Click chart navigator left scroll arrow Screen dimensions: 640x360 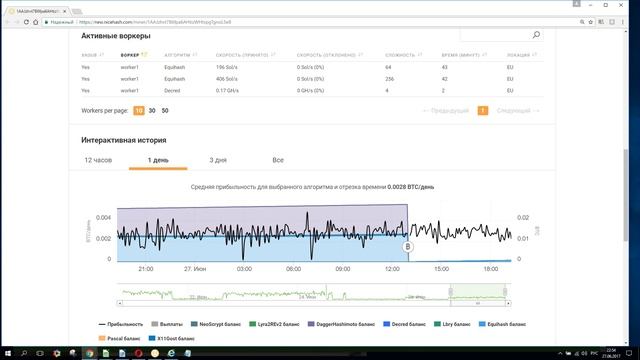click(x=120, y=303)
